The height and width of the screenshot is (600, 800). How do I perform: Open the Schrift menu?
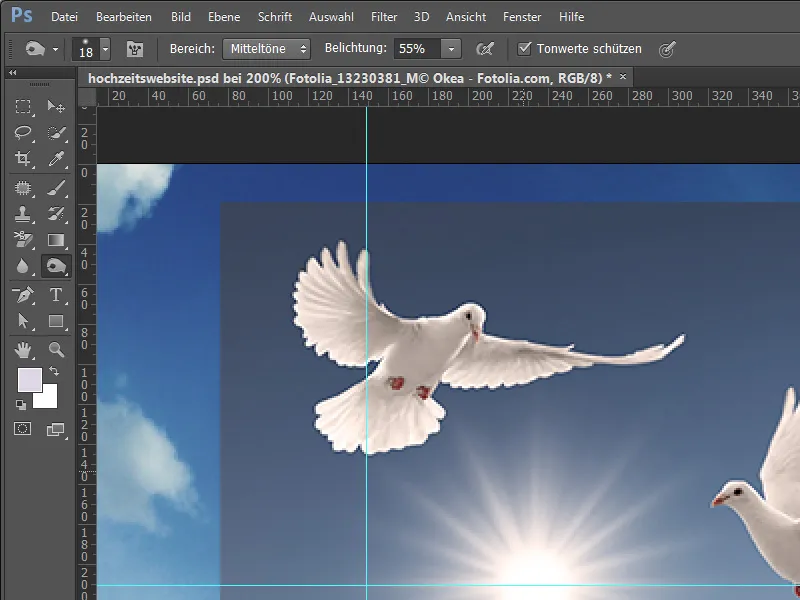tap(275, 17)
